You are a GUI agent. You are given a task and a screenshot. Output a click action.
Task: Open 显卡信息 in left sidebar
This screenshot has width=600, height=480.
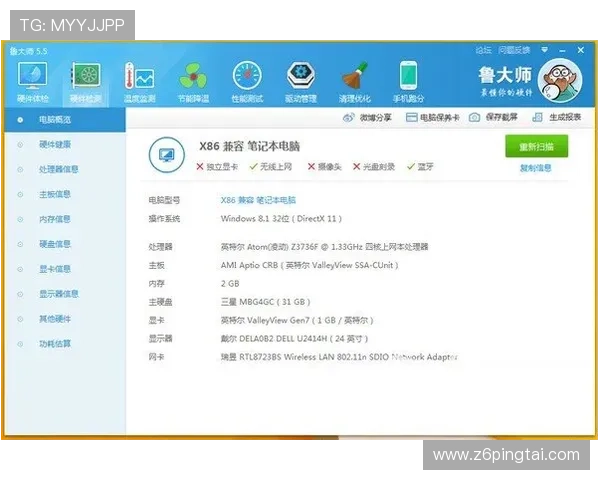56,269
